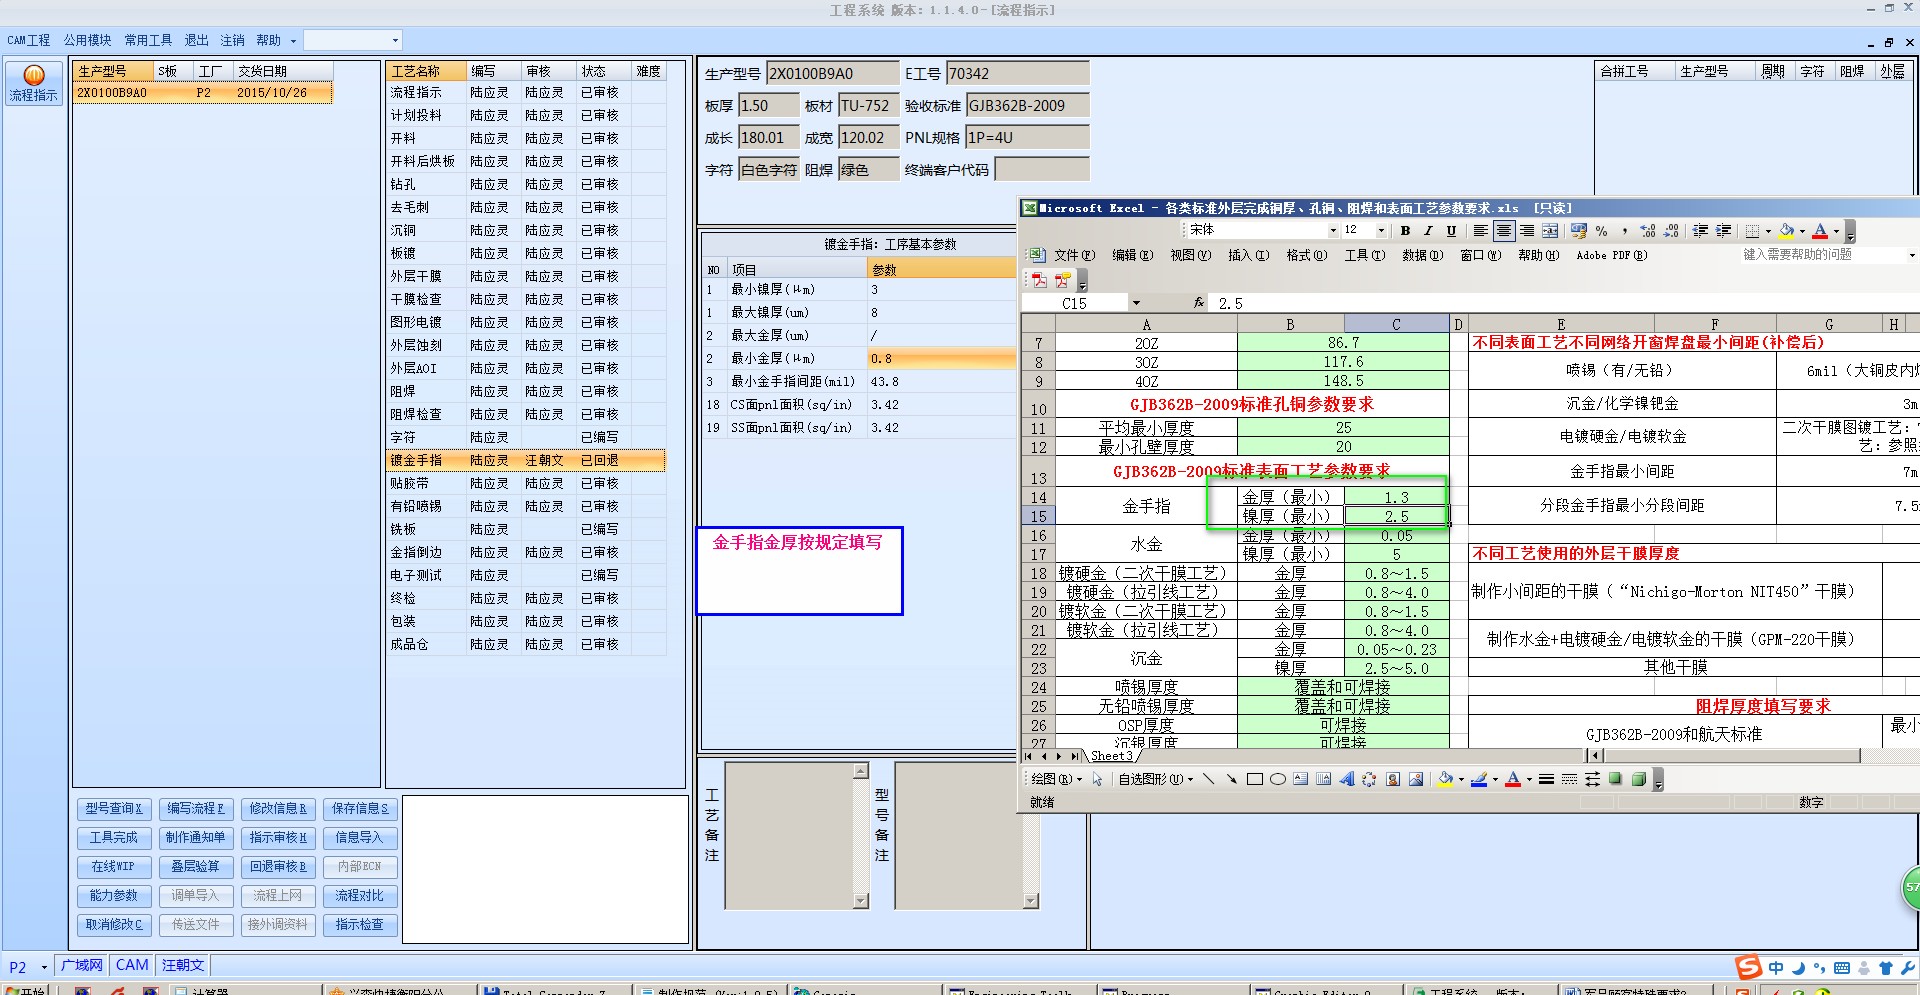
Task: Expand the font size 12 dropdown
Action: point(1381,231)
